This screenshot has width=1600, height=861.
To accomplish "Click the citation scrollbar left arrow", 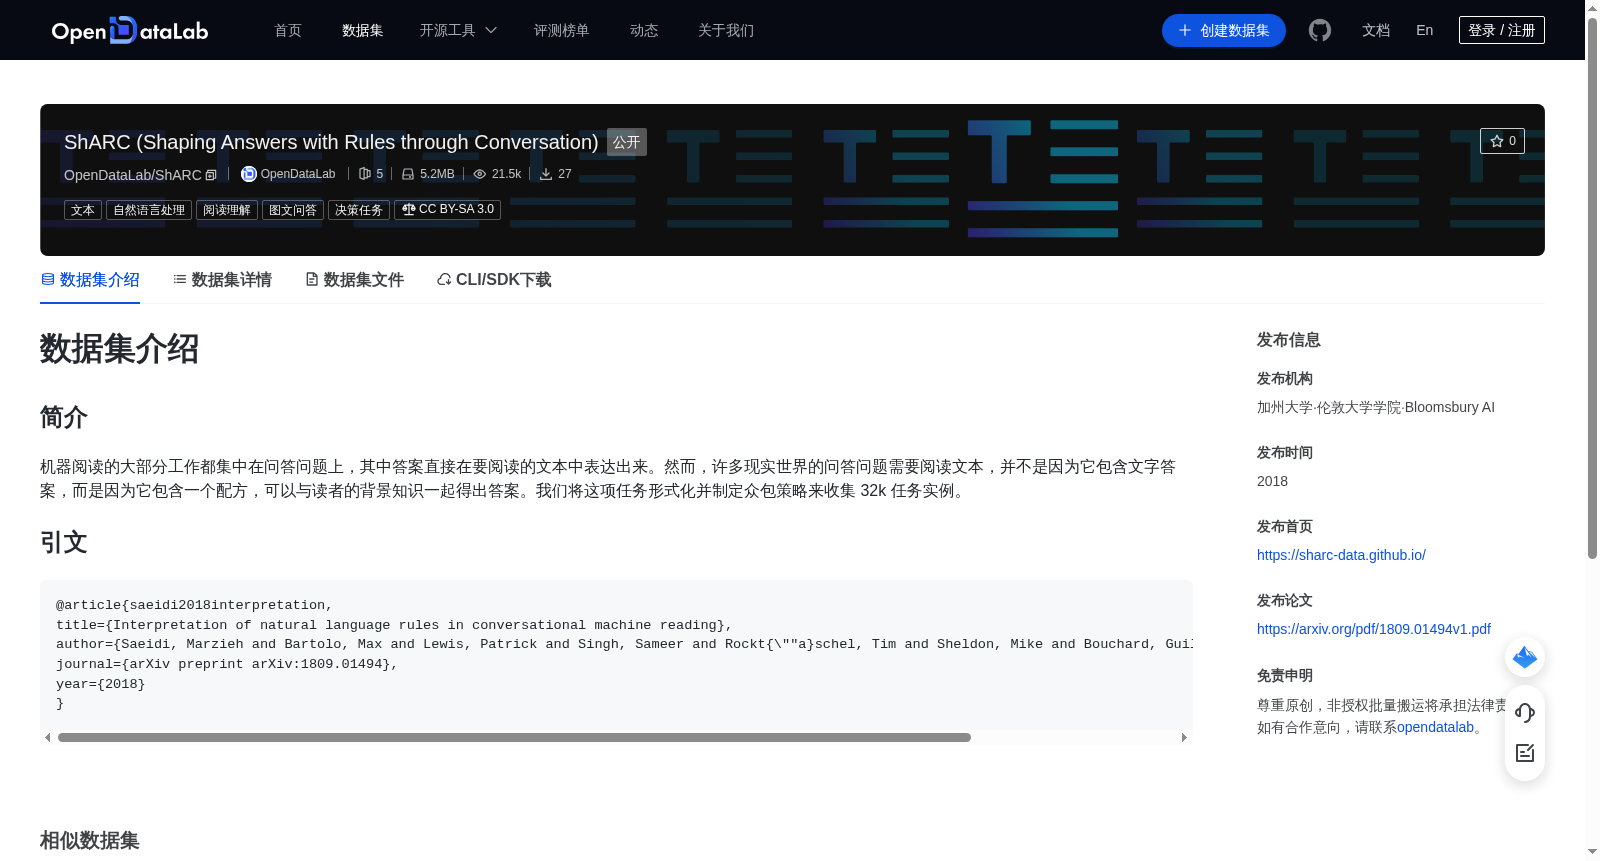I will (47, 737).
